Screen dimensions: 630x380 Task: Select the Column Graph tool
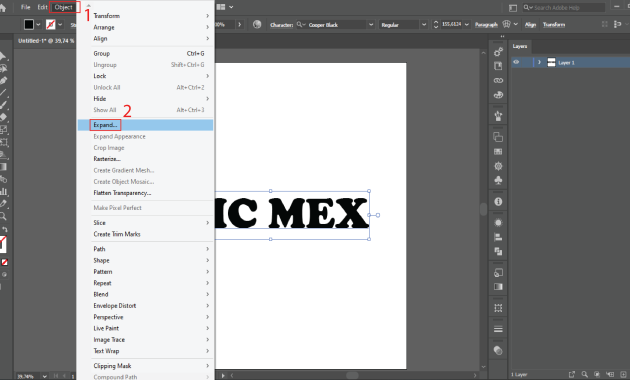(4, 192)
